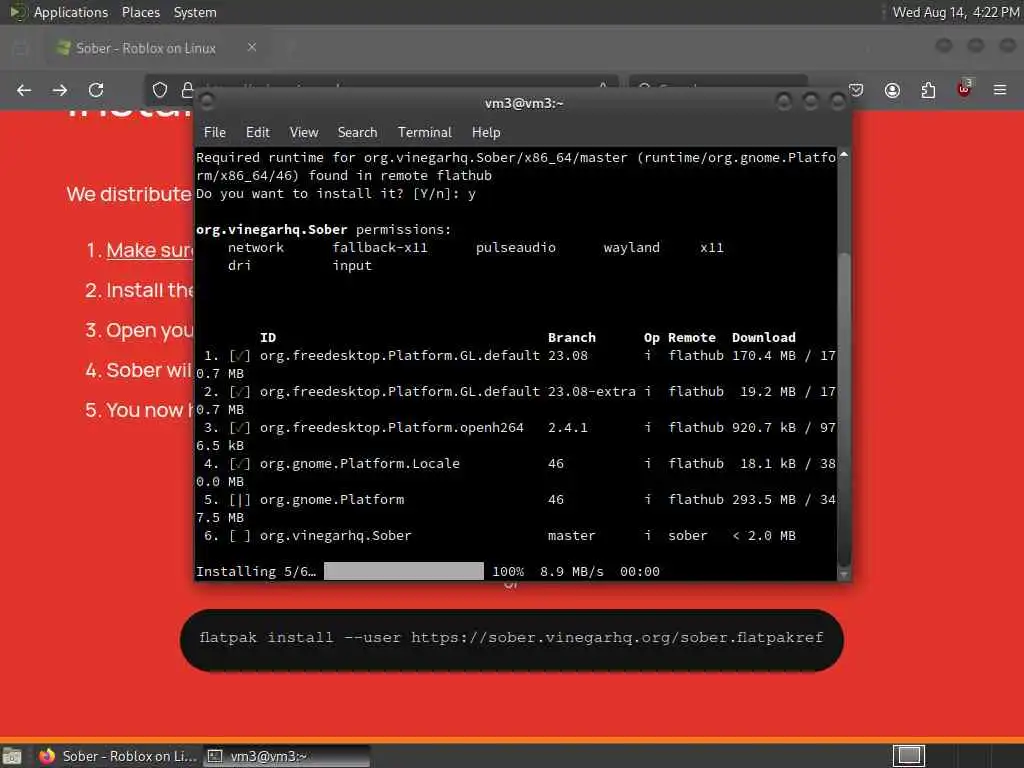The height and width of the screenshot is (768, 1024).
Task: Open the Extensions puzzle icon
Action: (x=928, y=90)
